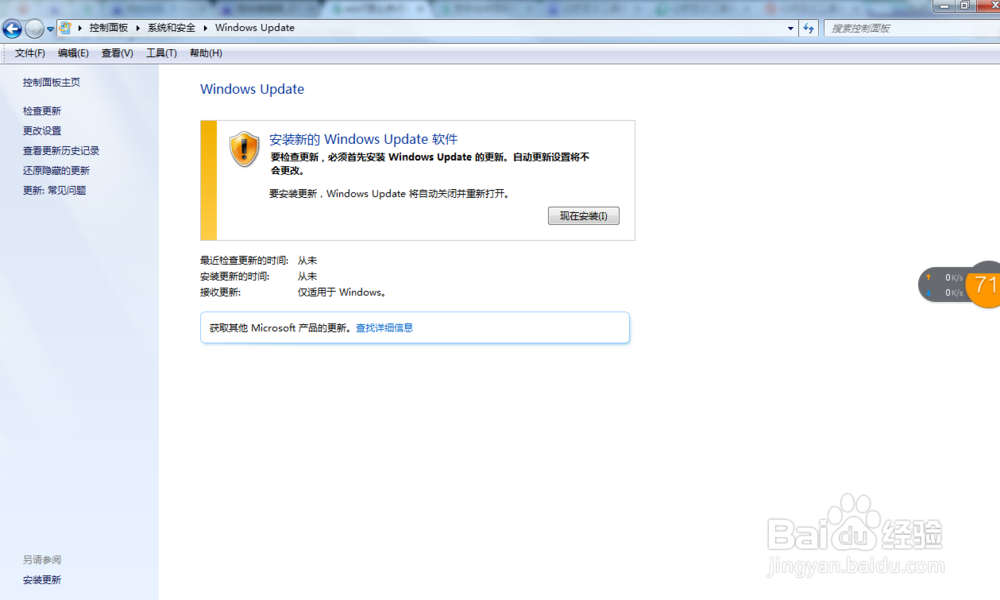The image size is (1000, 600).
Task: Click the Control Panel icon in address bar
Action: (x=65, y=28)
